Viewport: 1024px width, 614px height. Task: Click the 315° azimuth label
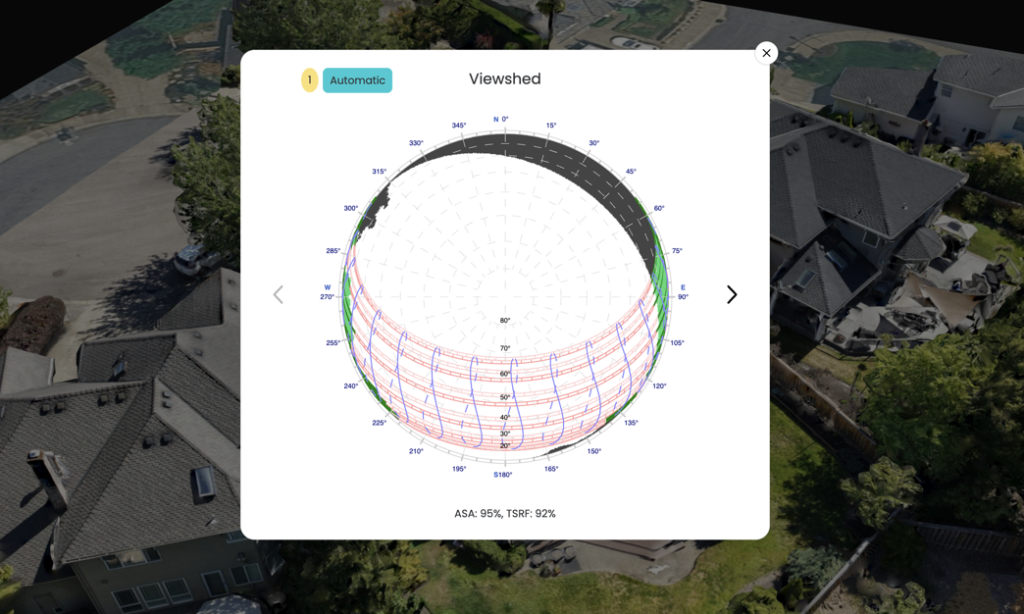pos(380,172)
